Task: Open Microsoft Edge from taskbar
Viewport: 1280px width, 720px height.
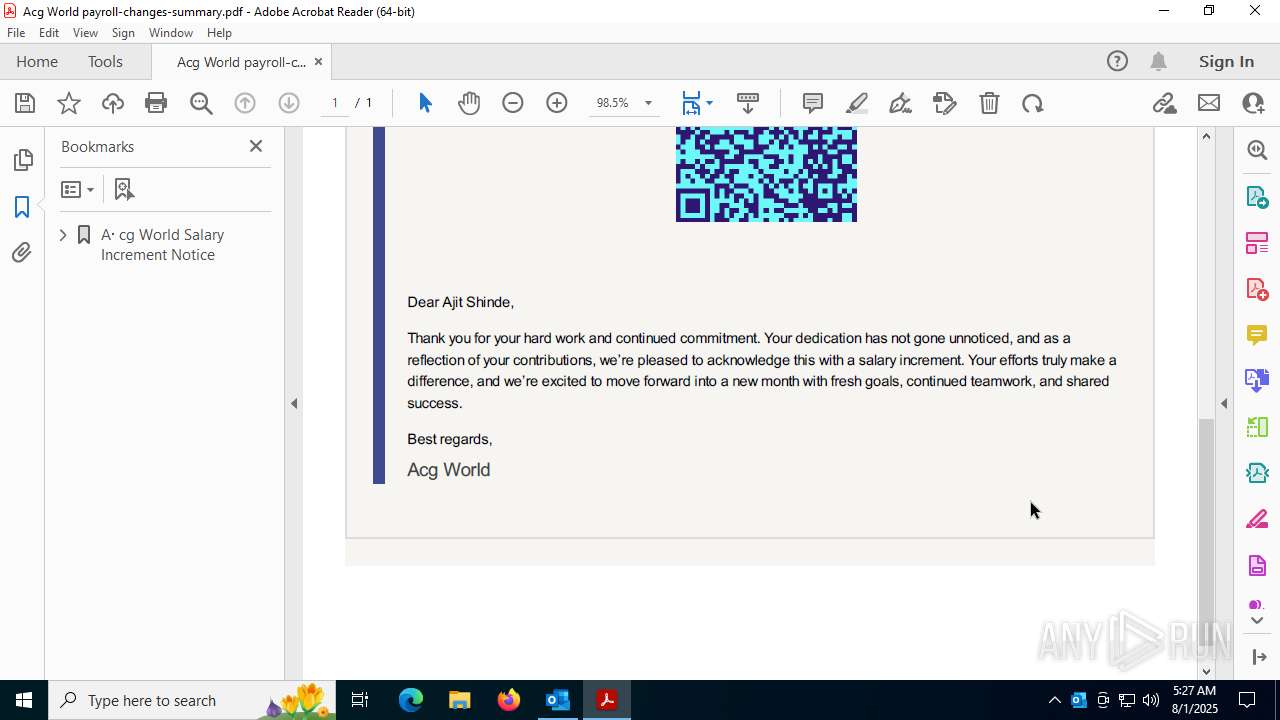Action: pyautogui.click(x=411, y=700)
